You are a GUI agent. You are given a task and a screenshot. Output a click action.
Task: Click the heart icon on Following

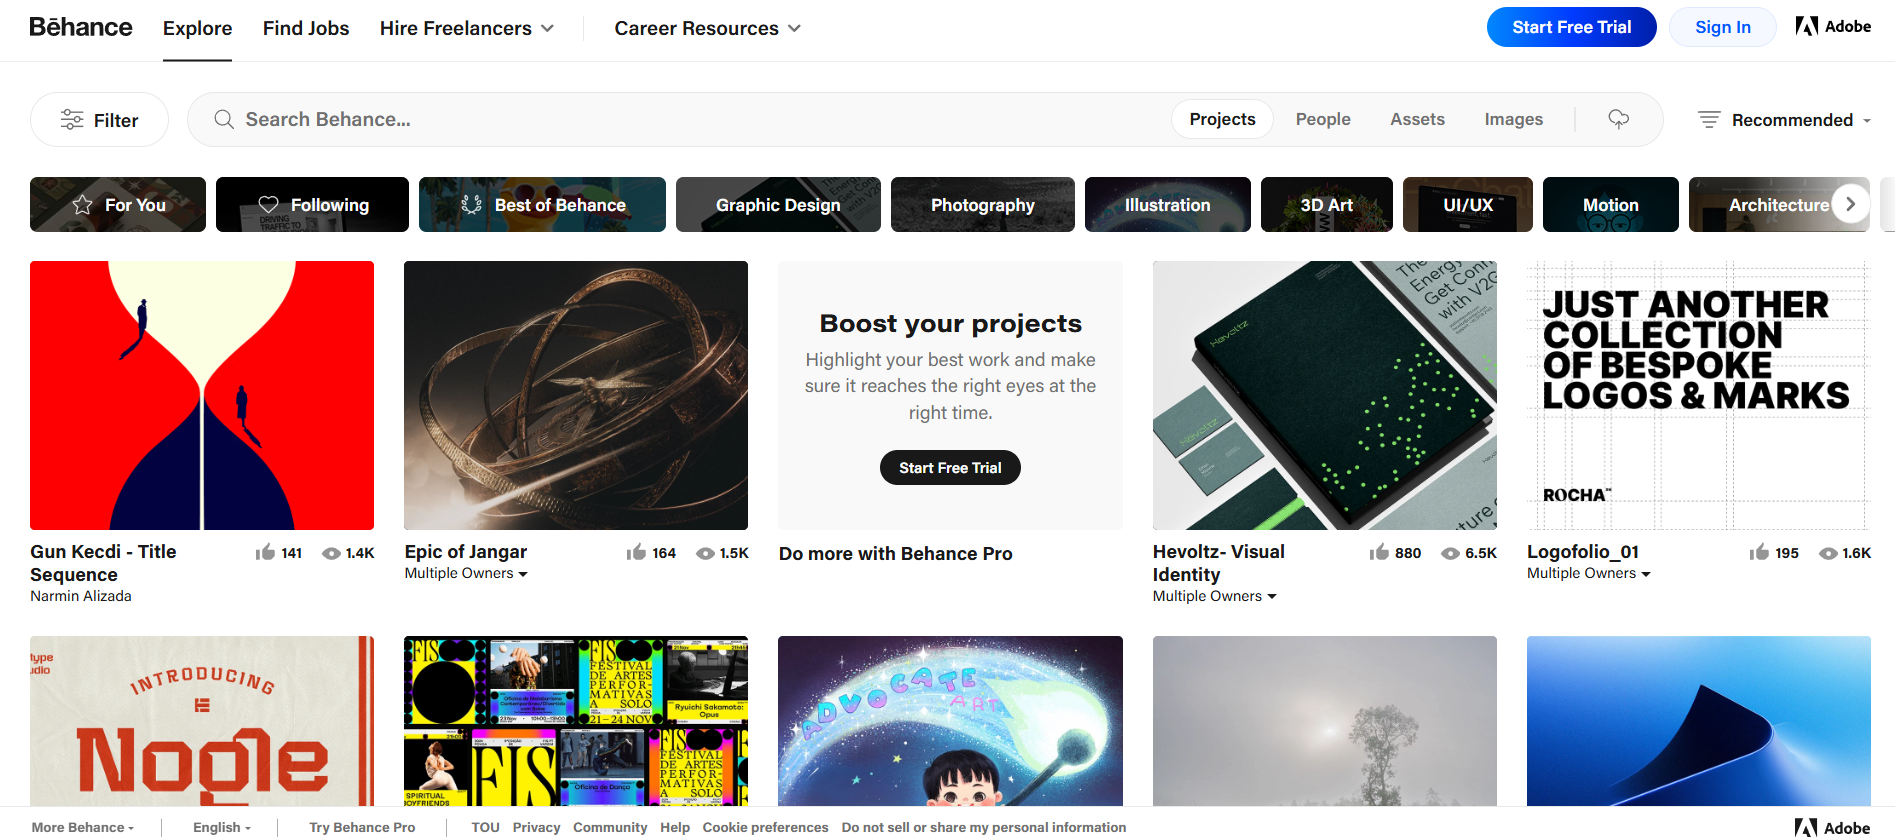pos(268,205)
